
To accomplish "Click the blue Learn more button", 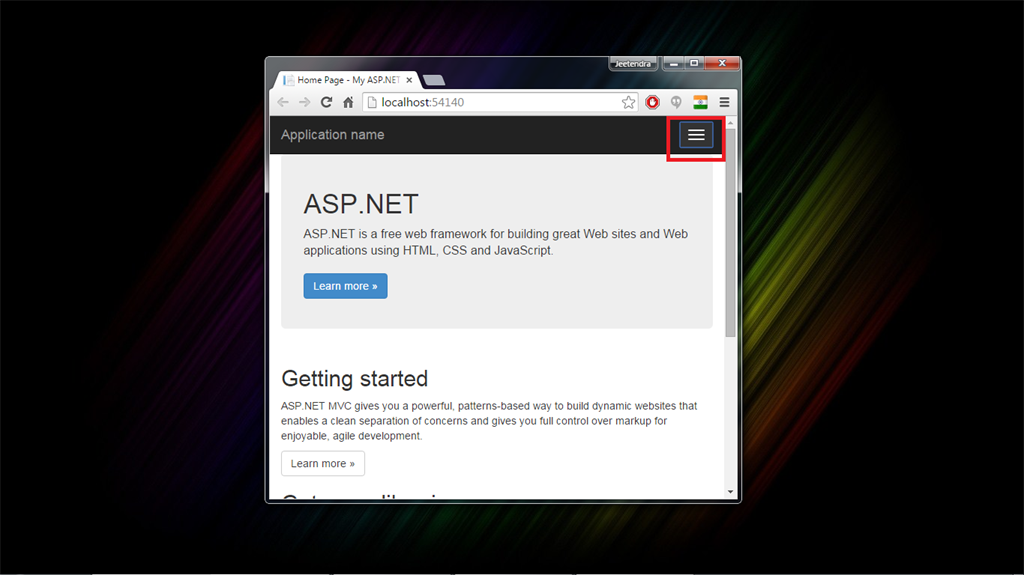I will point(345,286).
